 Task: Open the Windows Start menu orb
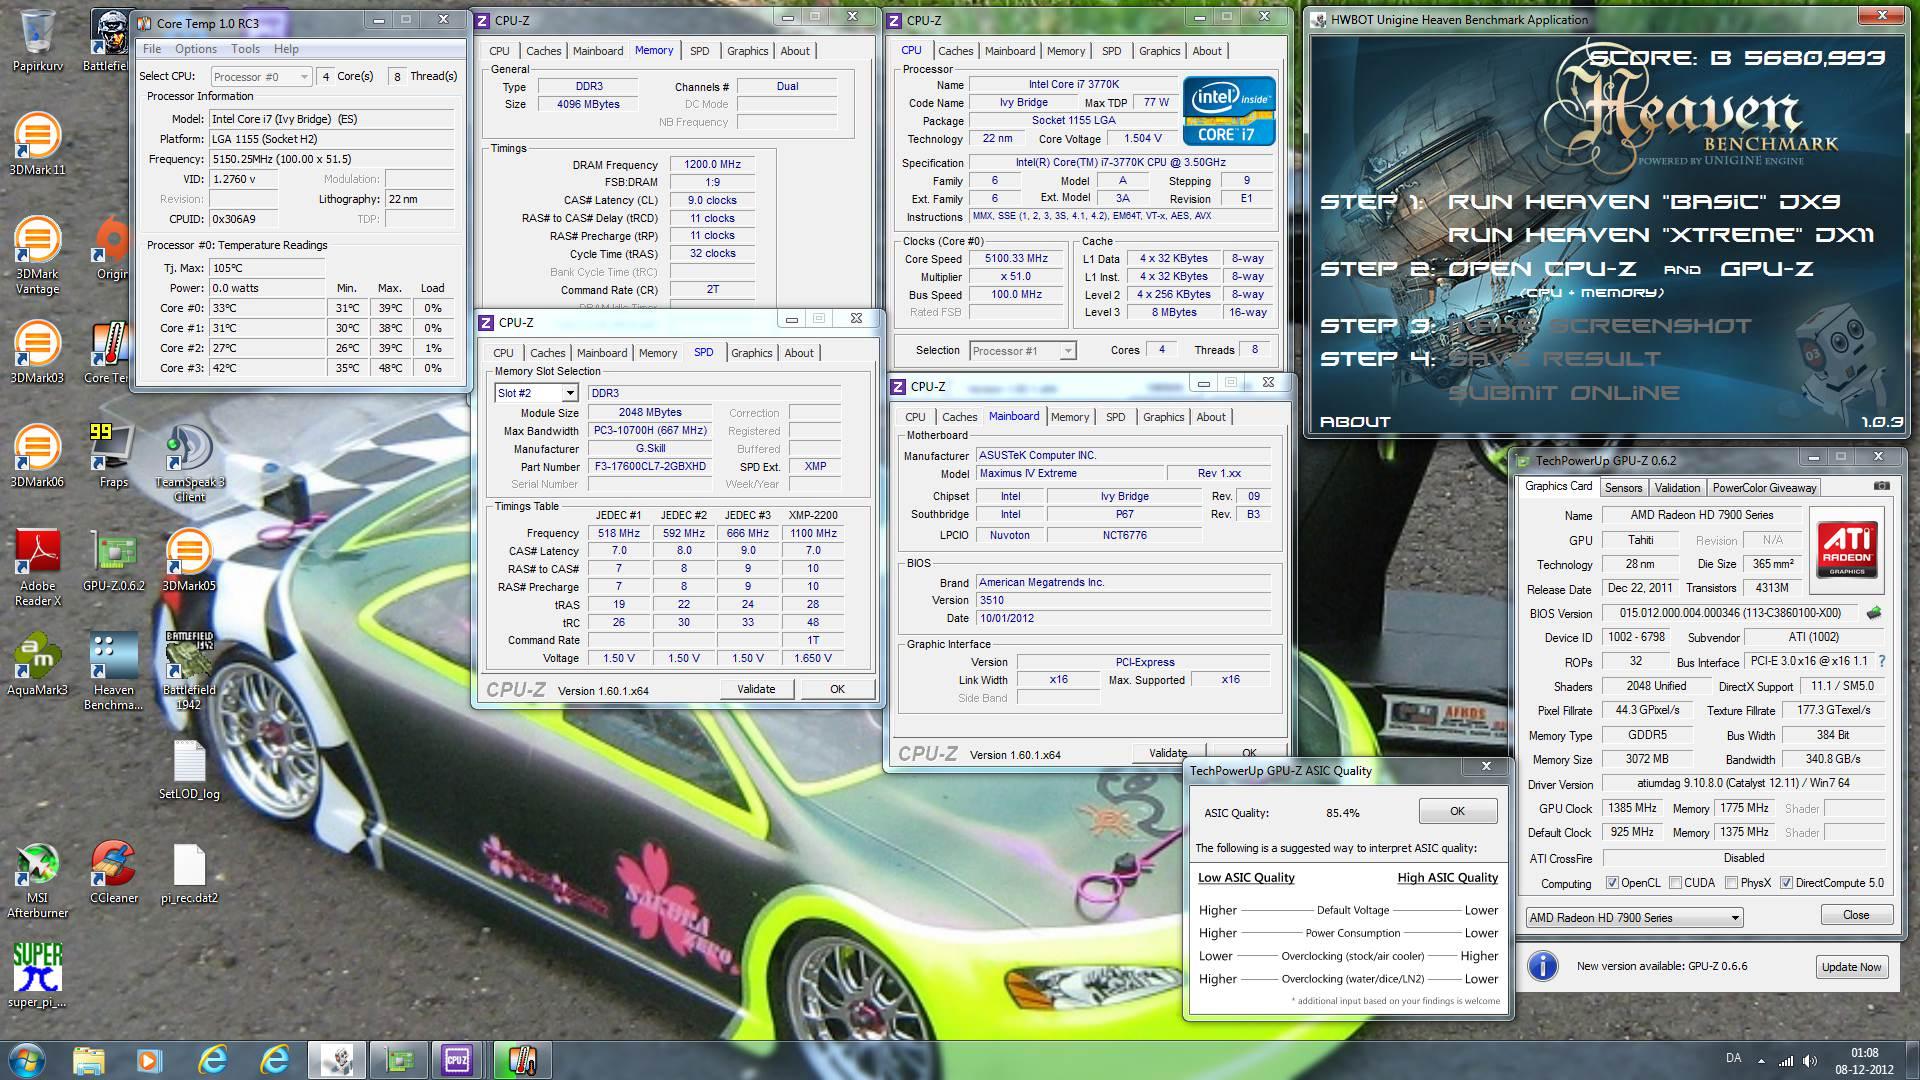point(27,1059)
